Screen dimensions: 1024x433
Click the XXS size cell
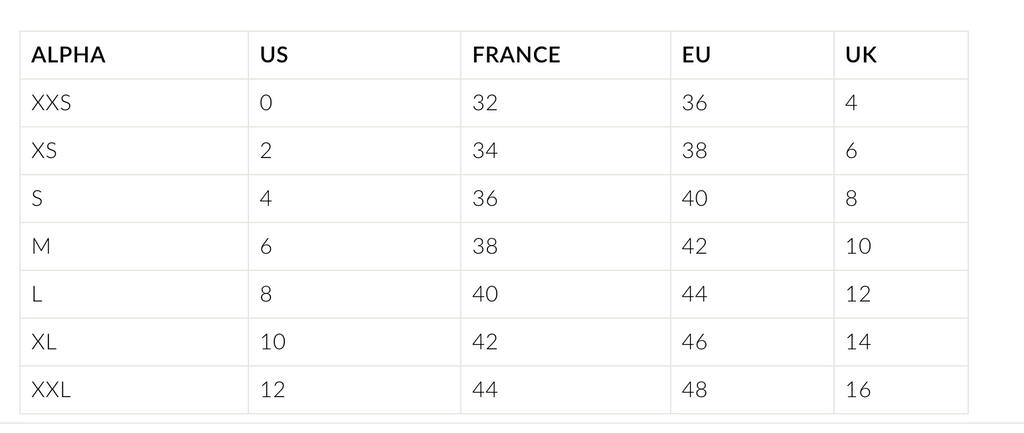(x=134, y=103)
